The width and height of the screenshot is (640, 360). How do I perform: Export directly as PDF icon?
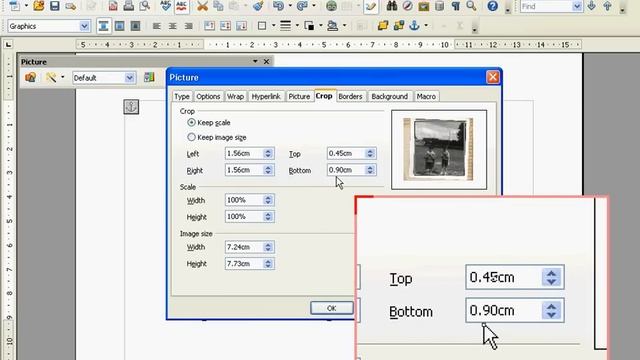coord(113,6)
